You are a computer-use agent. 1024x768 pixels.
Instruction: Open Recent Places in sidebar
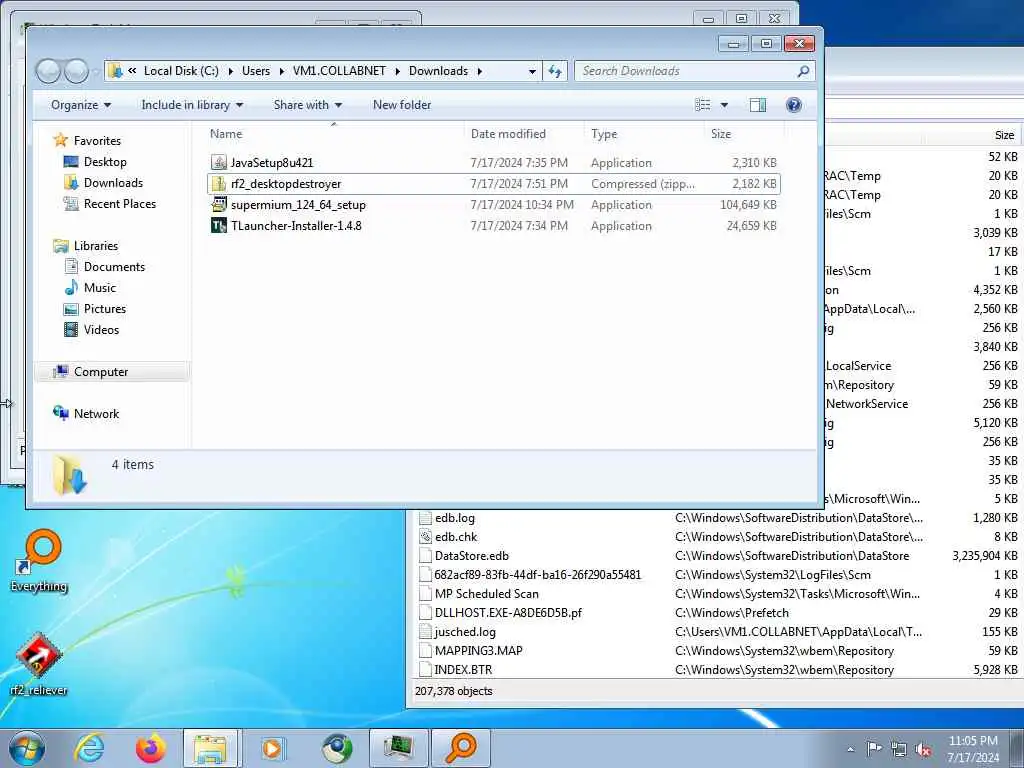point(119,204)
